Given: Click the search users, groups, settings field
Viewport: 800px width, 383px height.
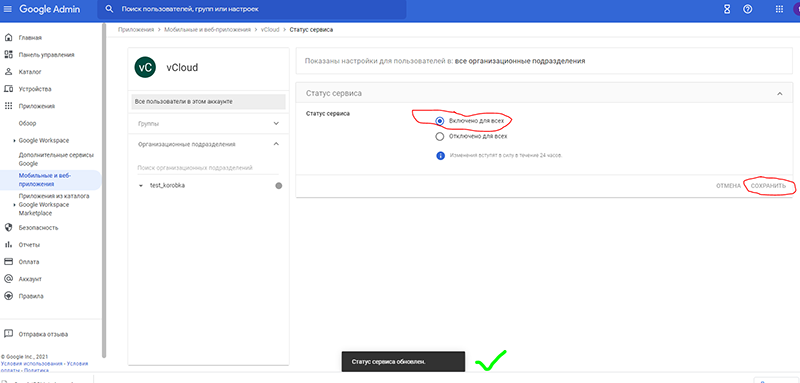Looking at the screenshot, I should (252, 9).
